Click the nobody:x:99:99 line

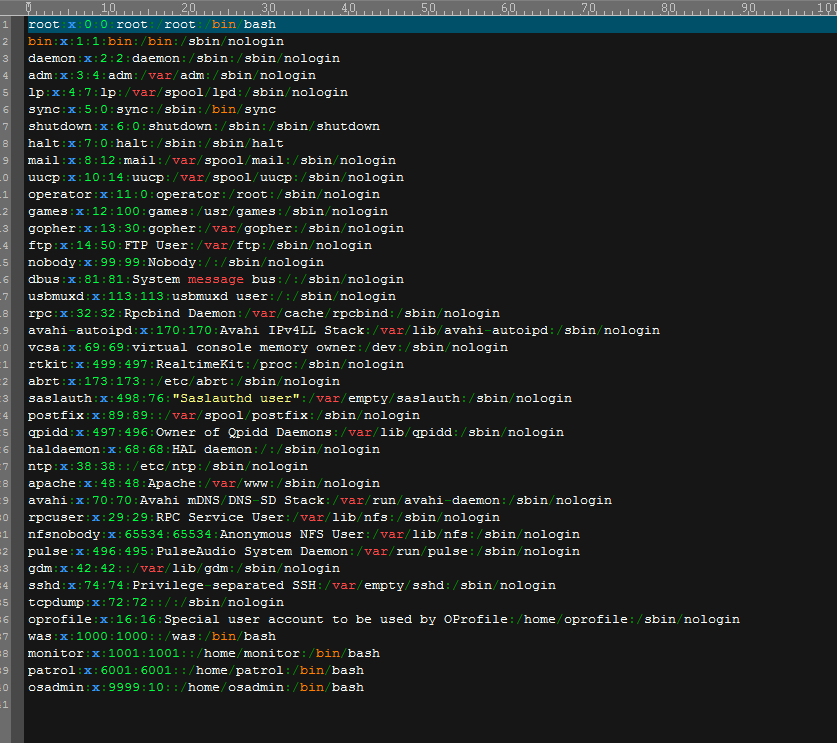coord(176,263)
